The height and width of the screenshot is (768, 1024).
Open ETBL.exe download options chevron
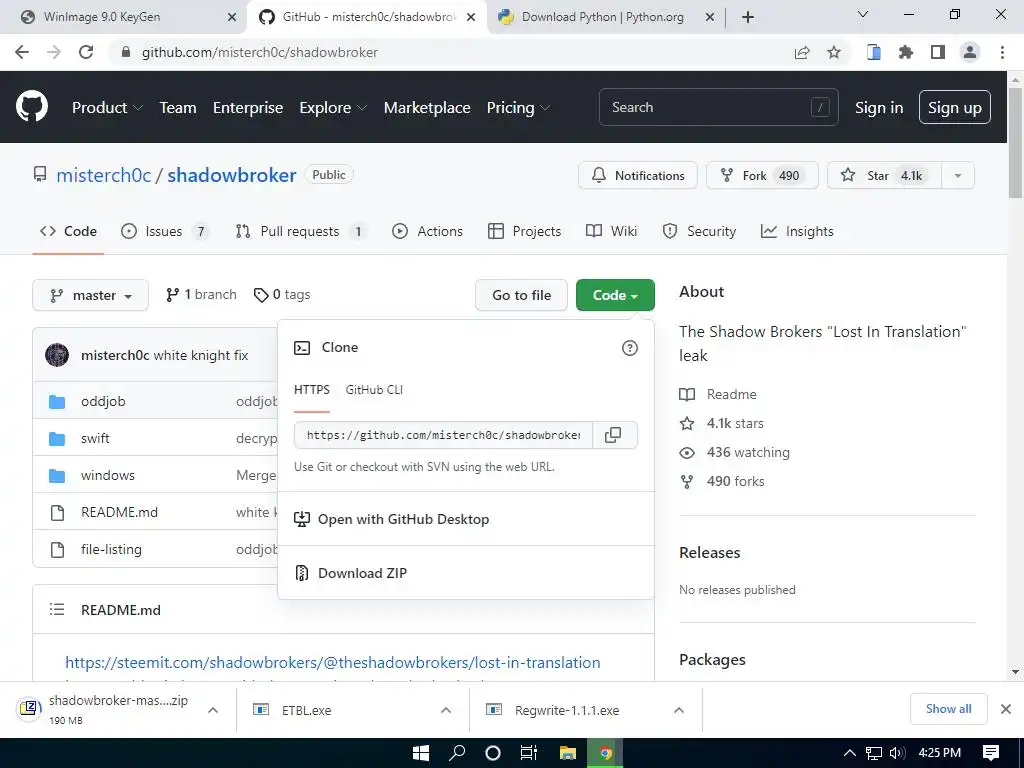(446, 710)
